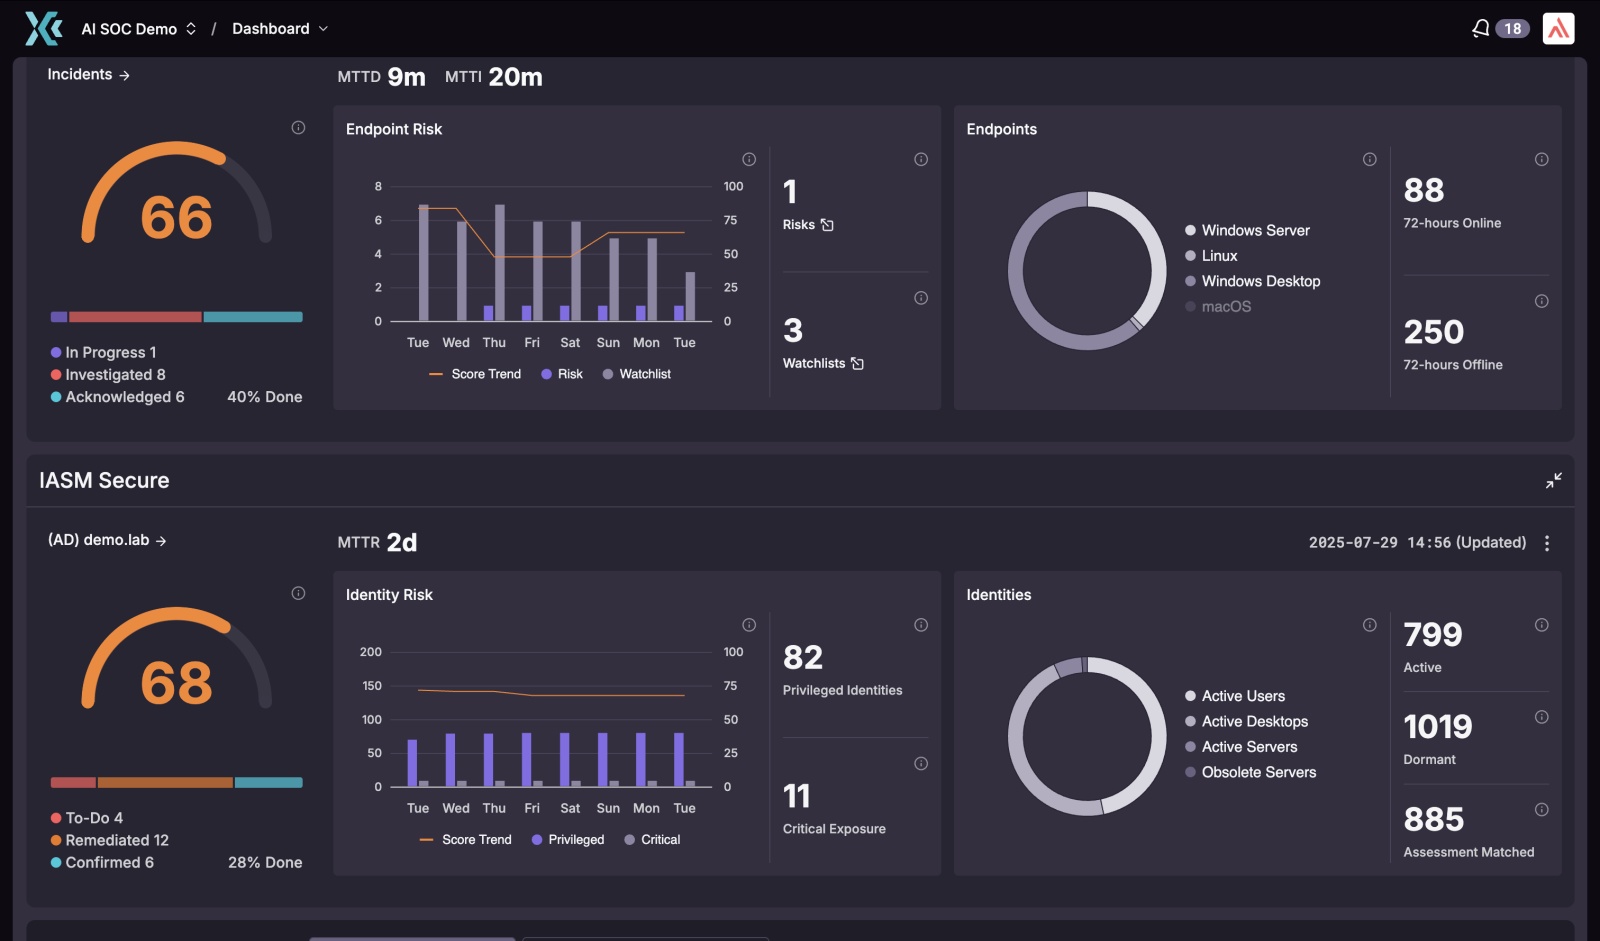Toggle the Score Trend legend in Endpoint Risk
The image size is (1600, 941).
click(475, 374)
